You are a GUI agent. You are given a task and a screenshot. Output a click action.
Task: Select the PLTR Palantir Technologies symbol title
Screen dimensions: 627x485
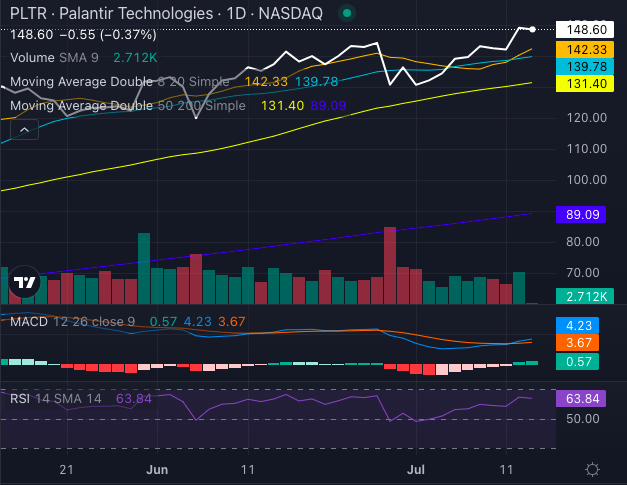tap(166, 14)
